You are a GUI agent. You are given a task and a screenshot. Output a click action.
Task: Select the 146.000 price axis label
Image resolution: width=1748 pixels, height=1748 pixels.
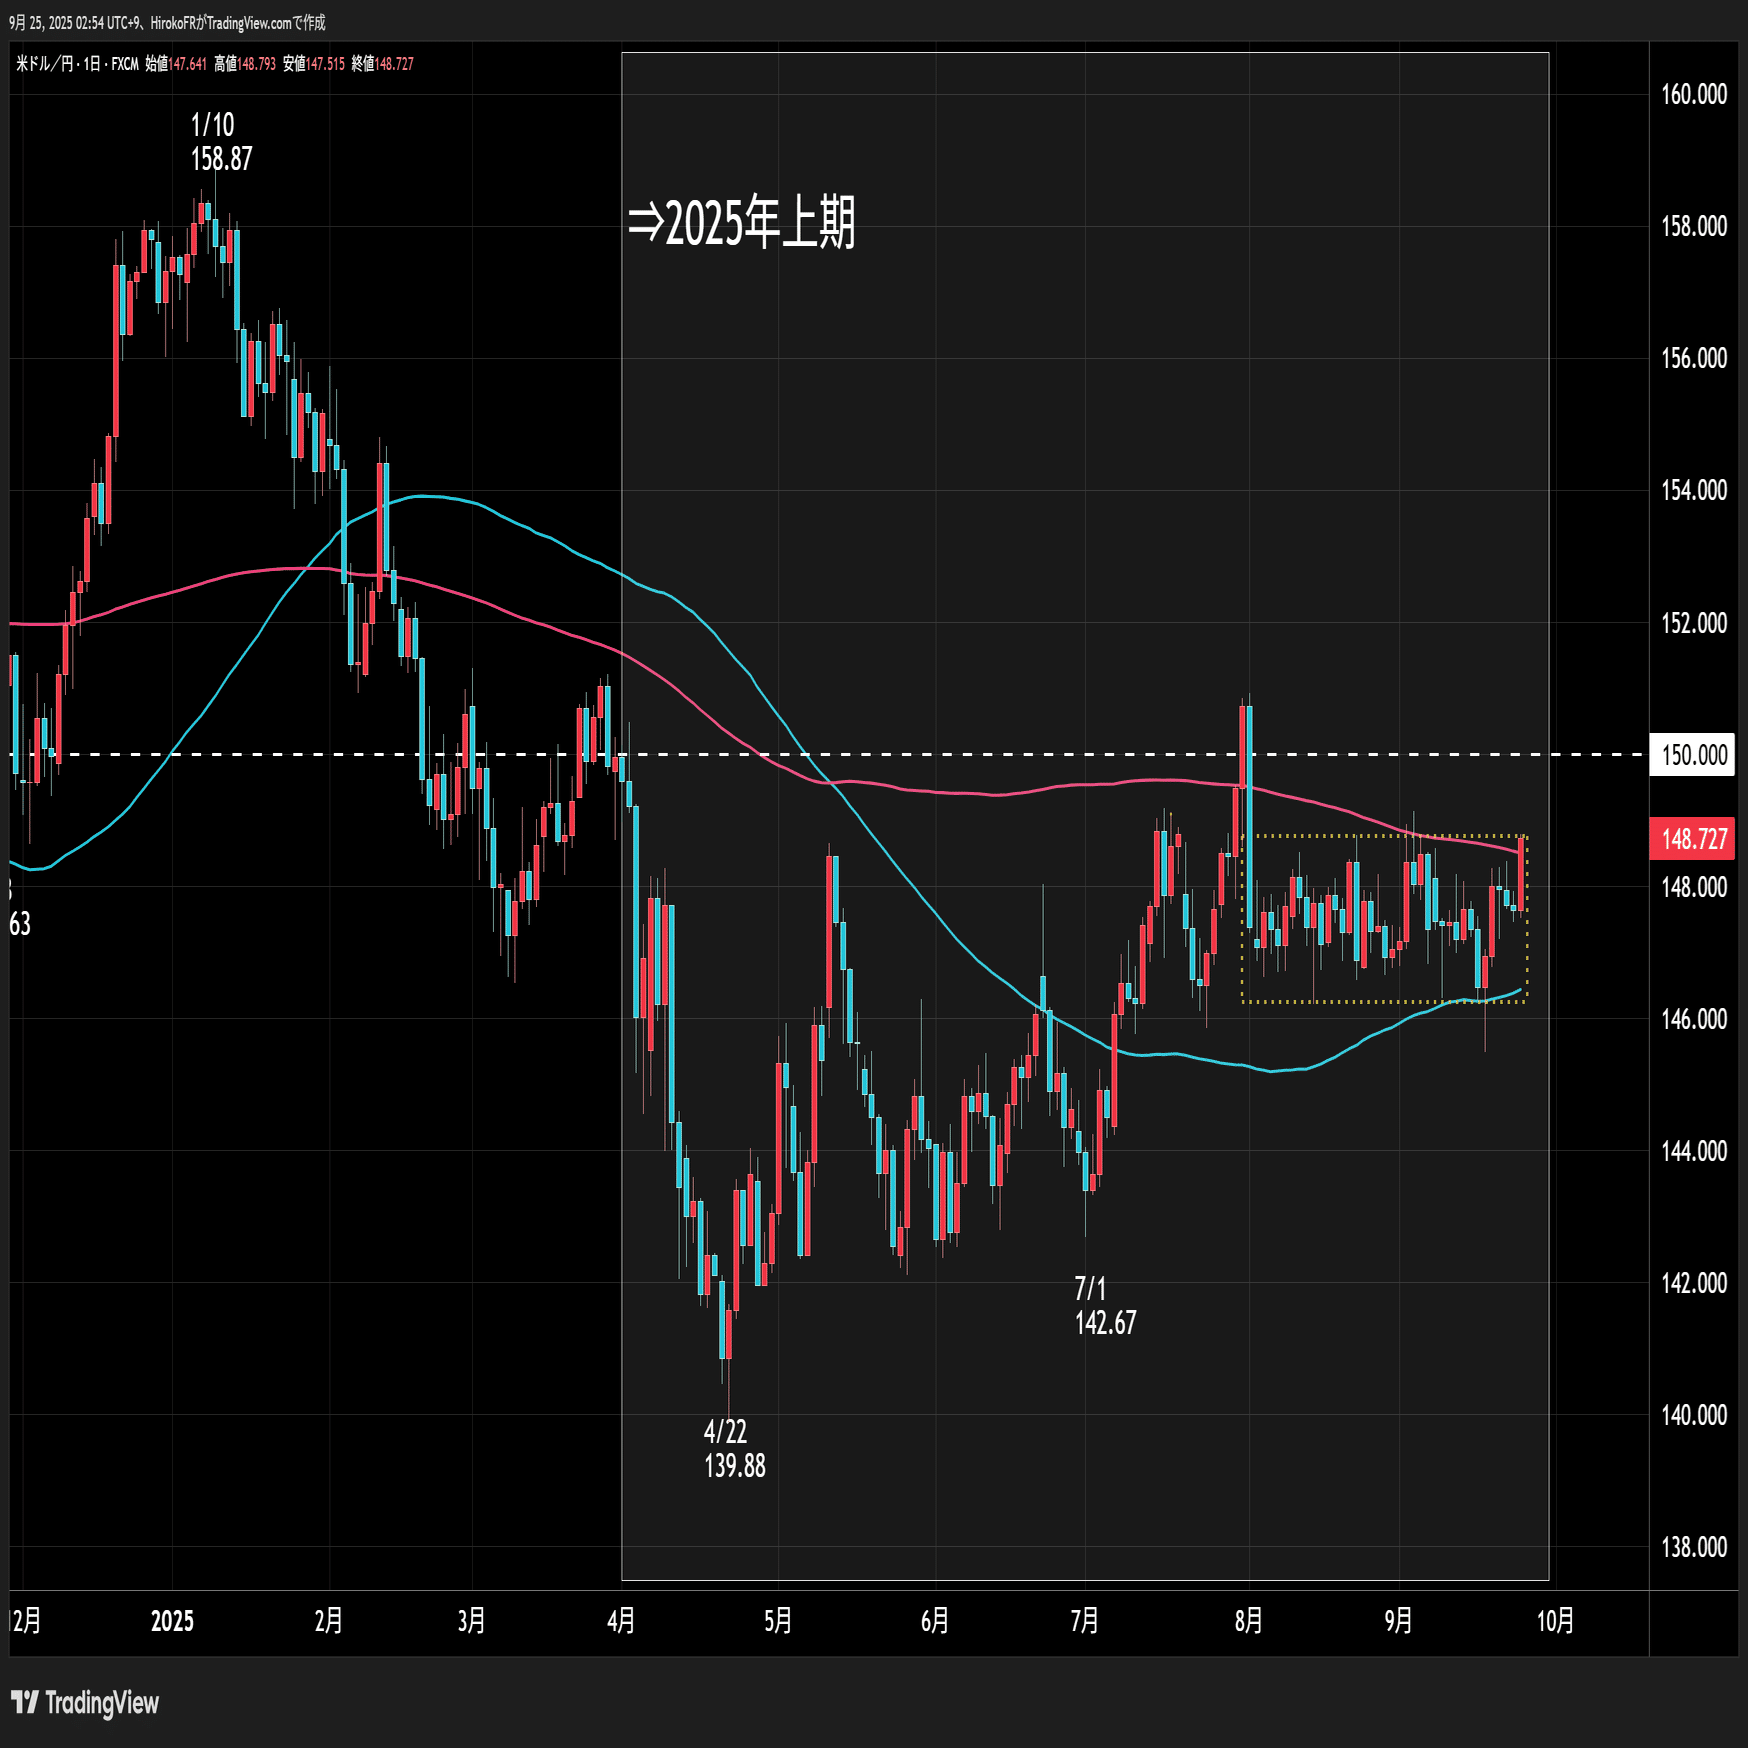(1694, 1019)
